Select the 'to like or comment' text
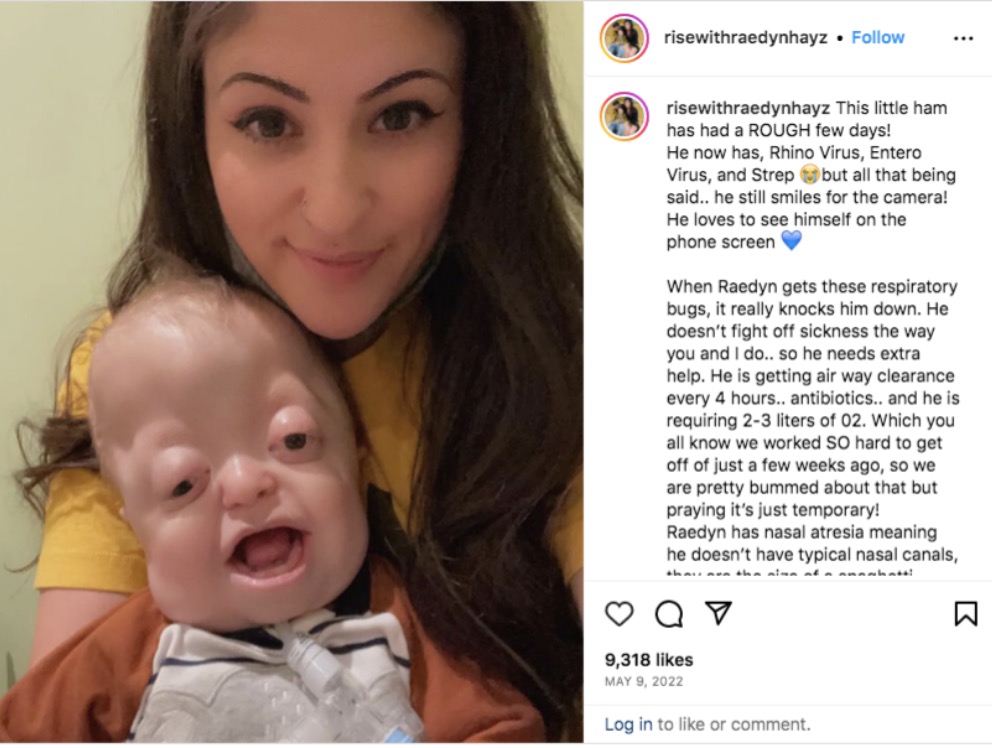Viewport: 992px width, 748px height. pos(734,724)
